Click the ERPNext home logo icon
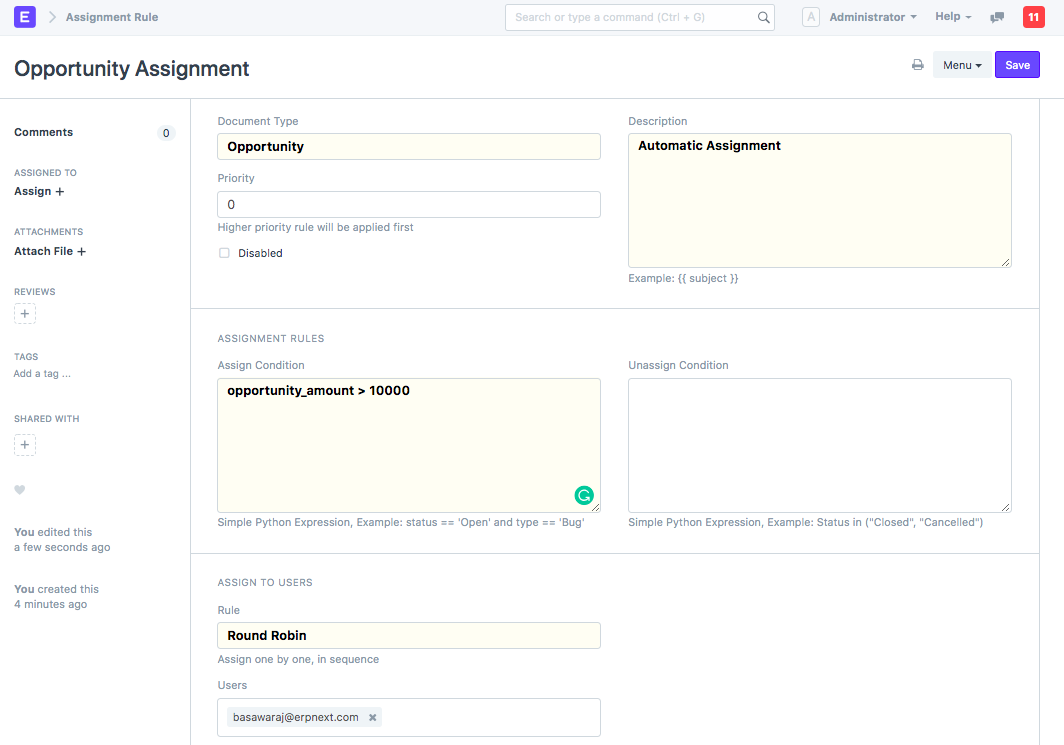This screenshot has height=745, width=1064. (x=25, y=17)
